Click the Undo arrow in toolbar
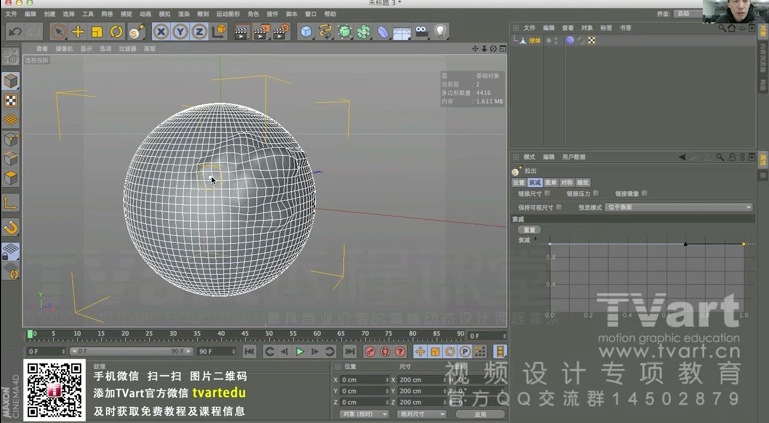Screen dimensions: 769x423 [x=15, y=32]
